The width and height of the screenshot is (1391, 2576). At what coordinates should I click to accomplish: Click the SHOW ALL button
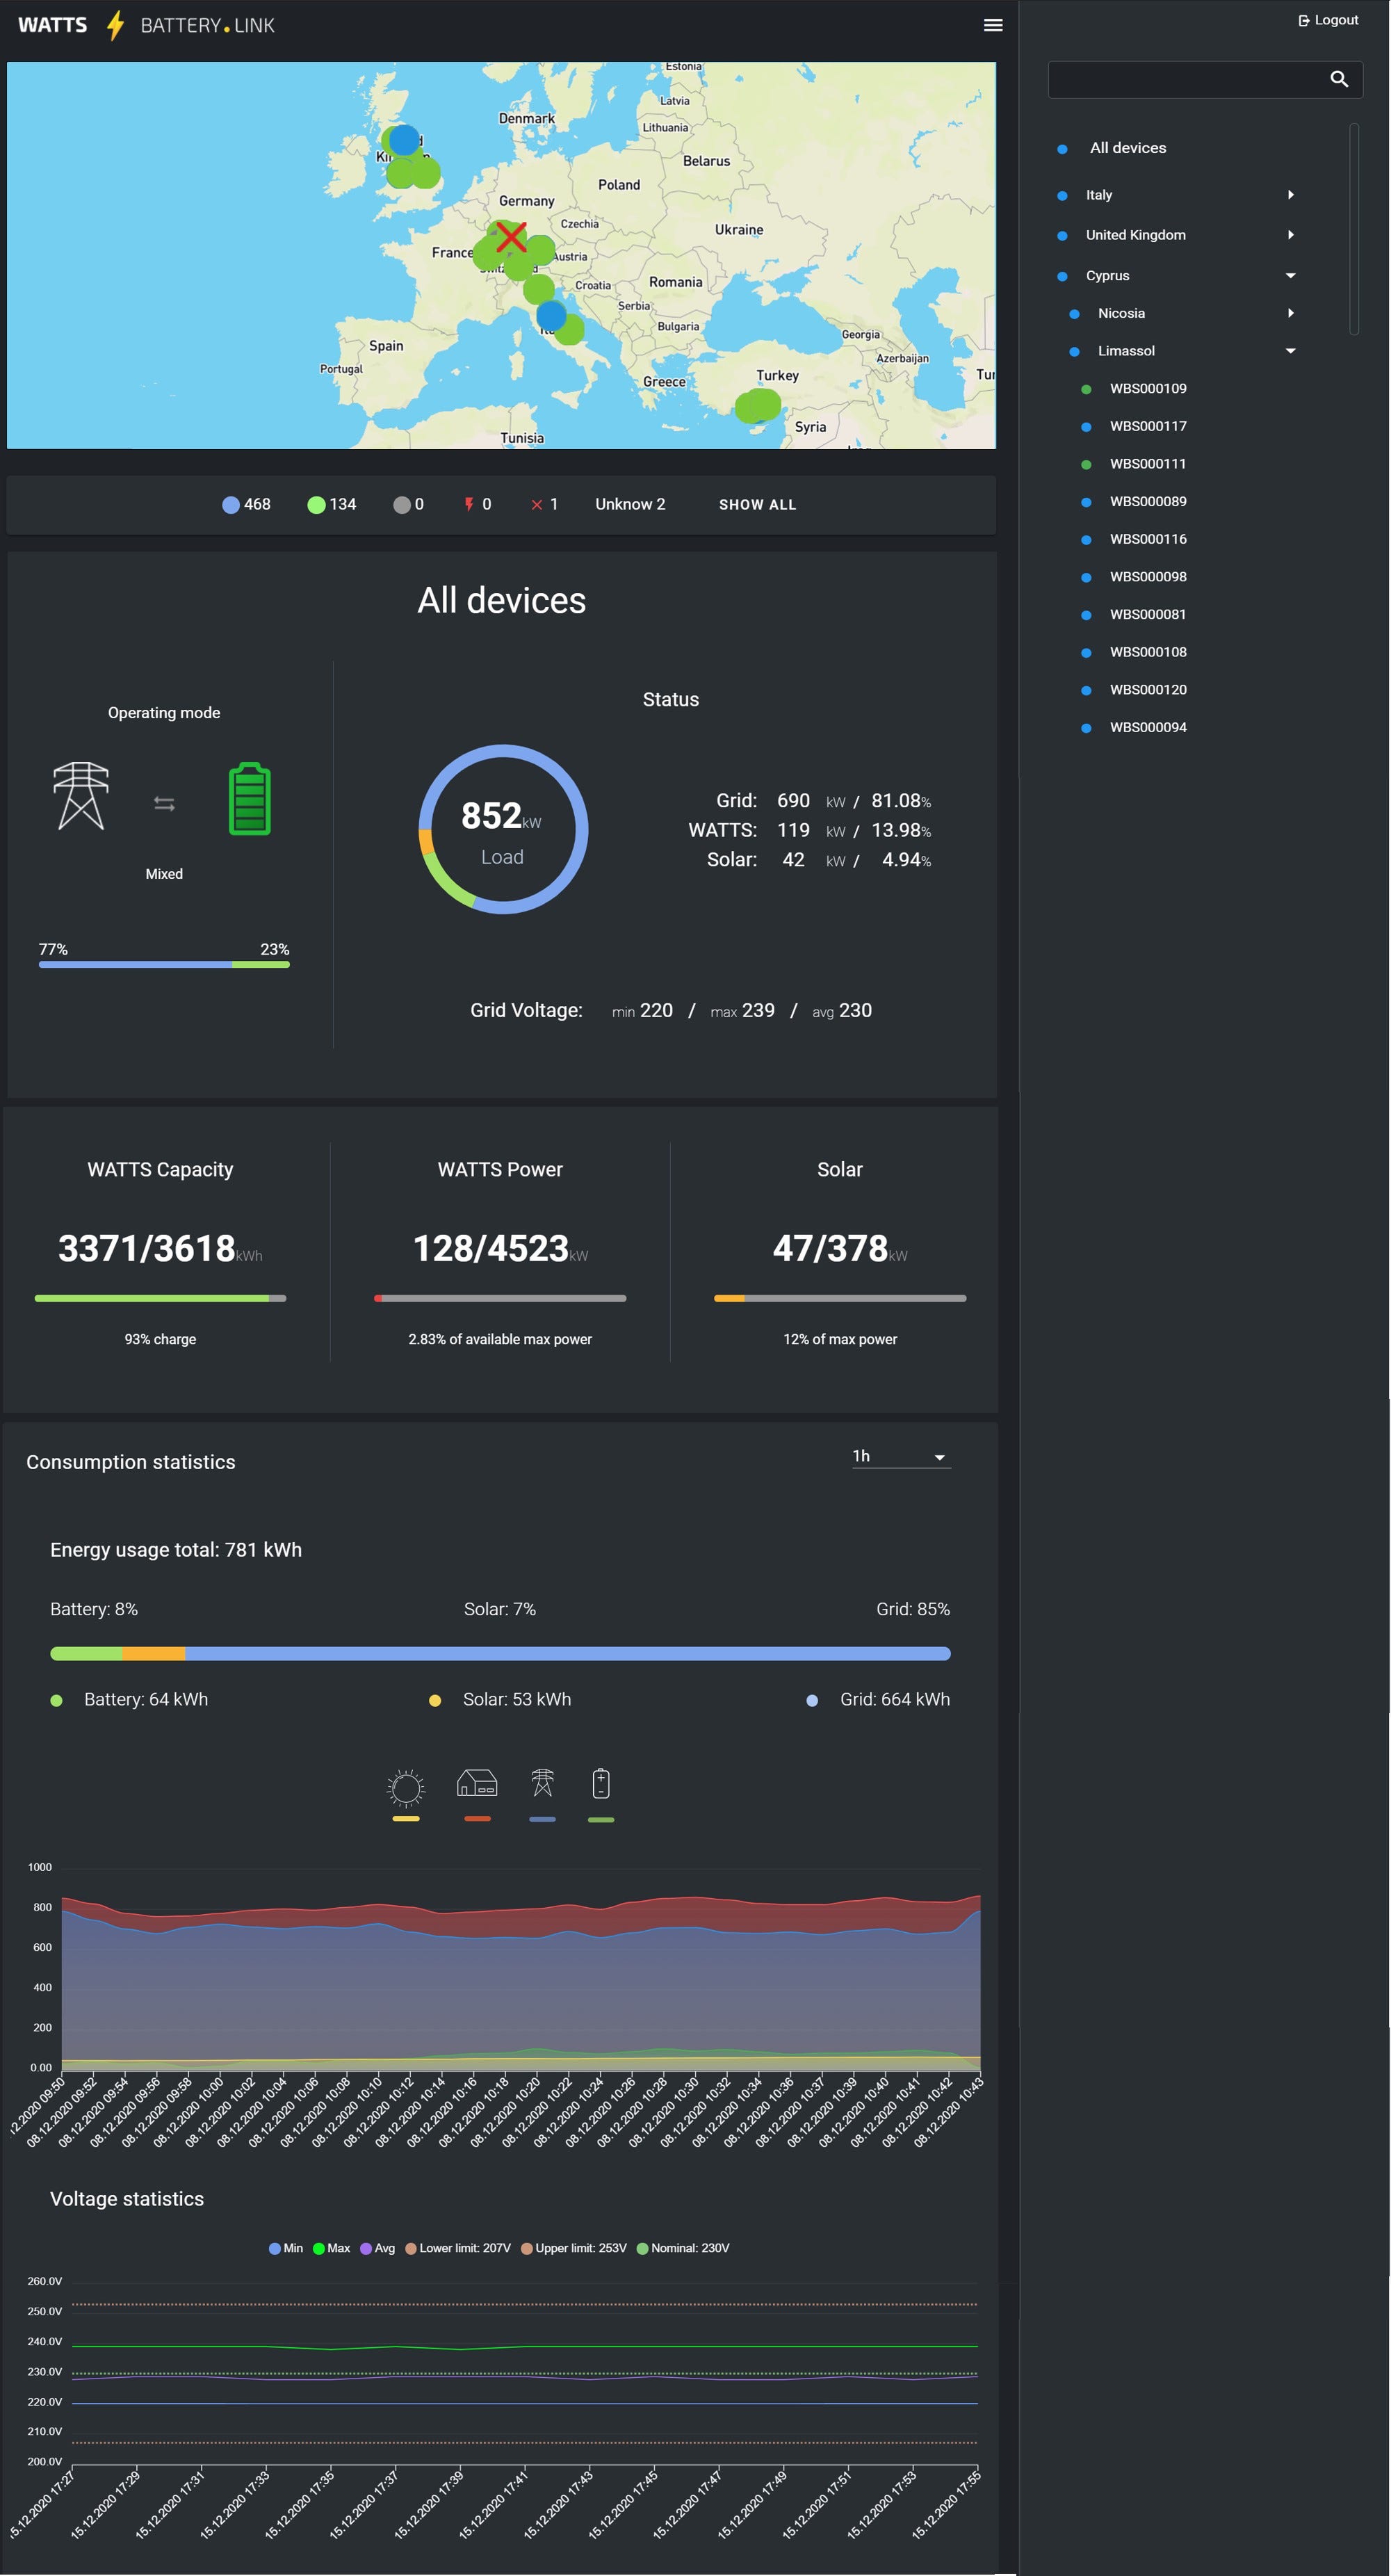tap(757, 505)
